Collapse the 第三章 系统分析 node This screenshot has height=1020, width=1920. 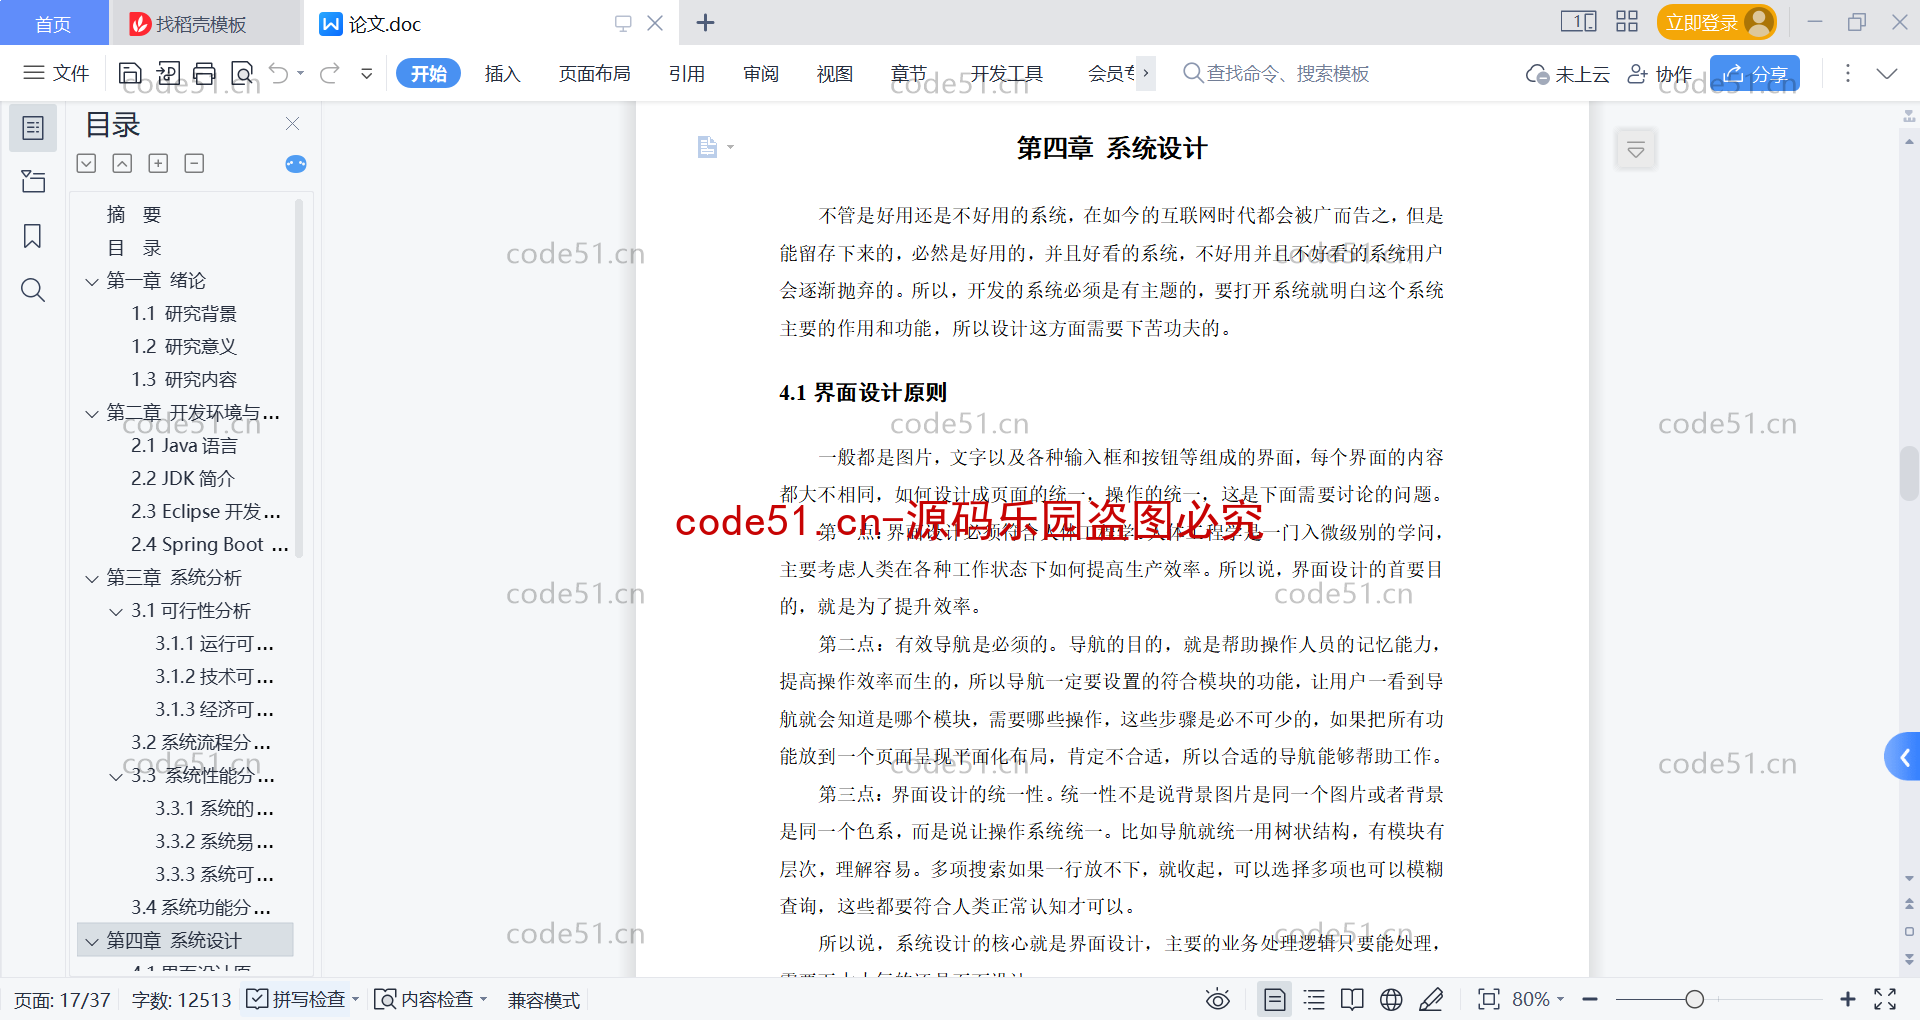92,578
